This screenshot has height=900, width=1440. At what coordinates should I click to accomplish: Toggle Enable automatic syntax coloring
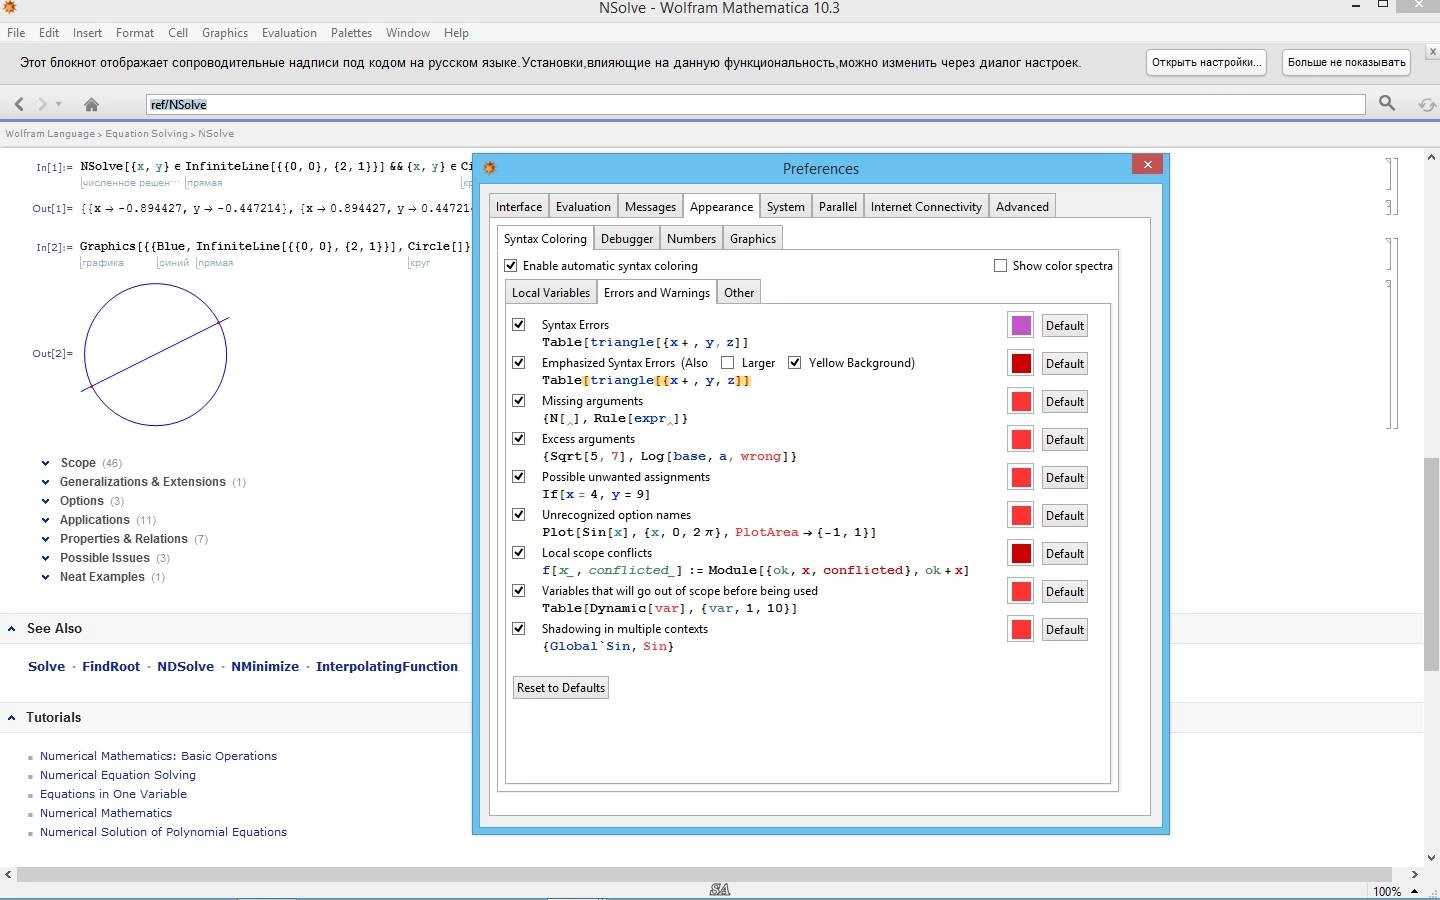point(511,266)
